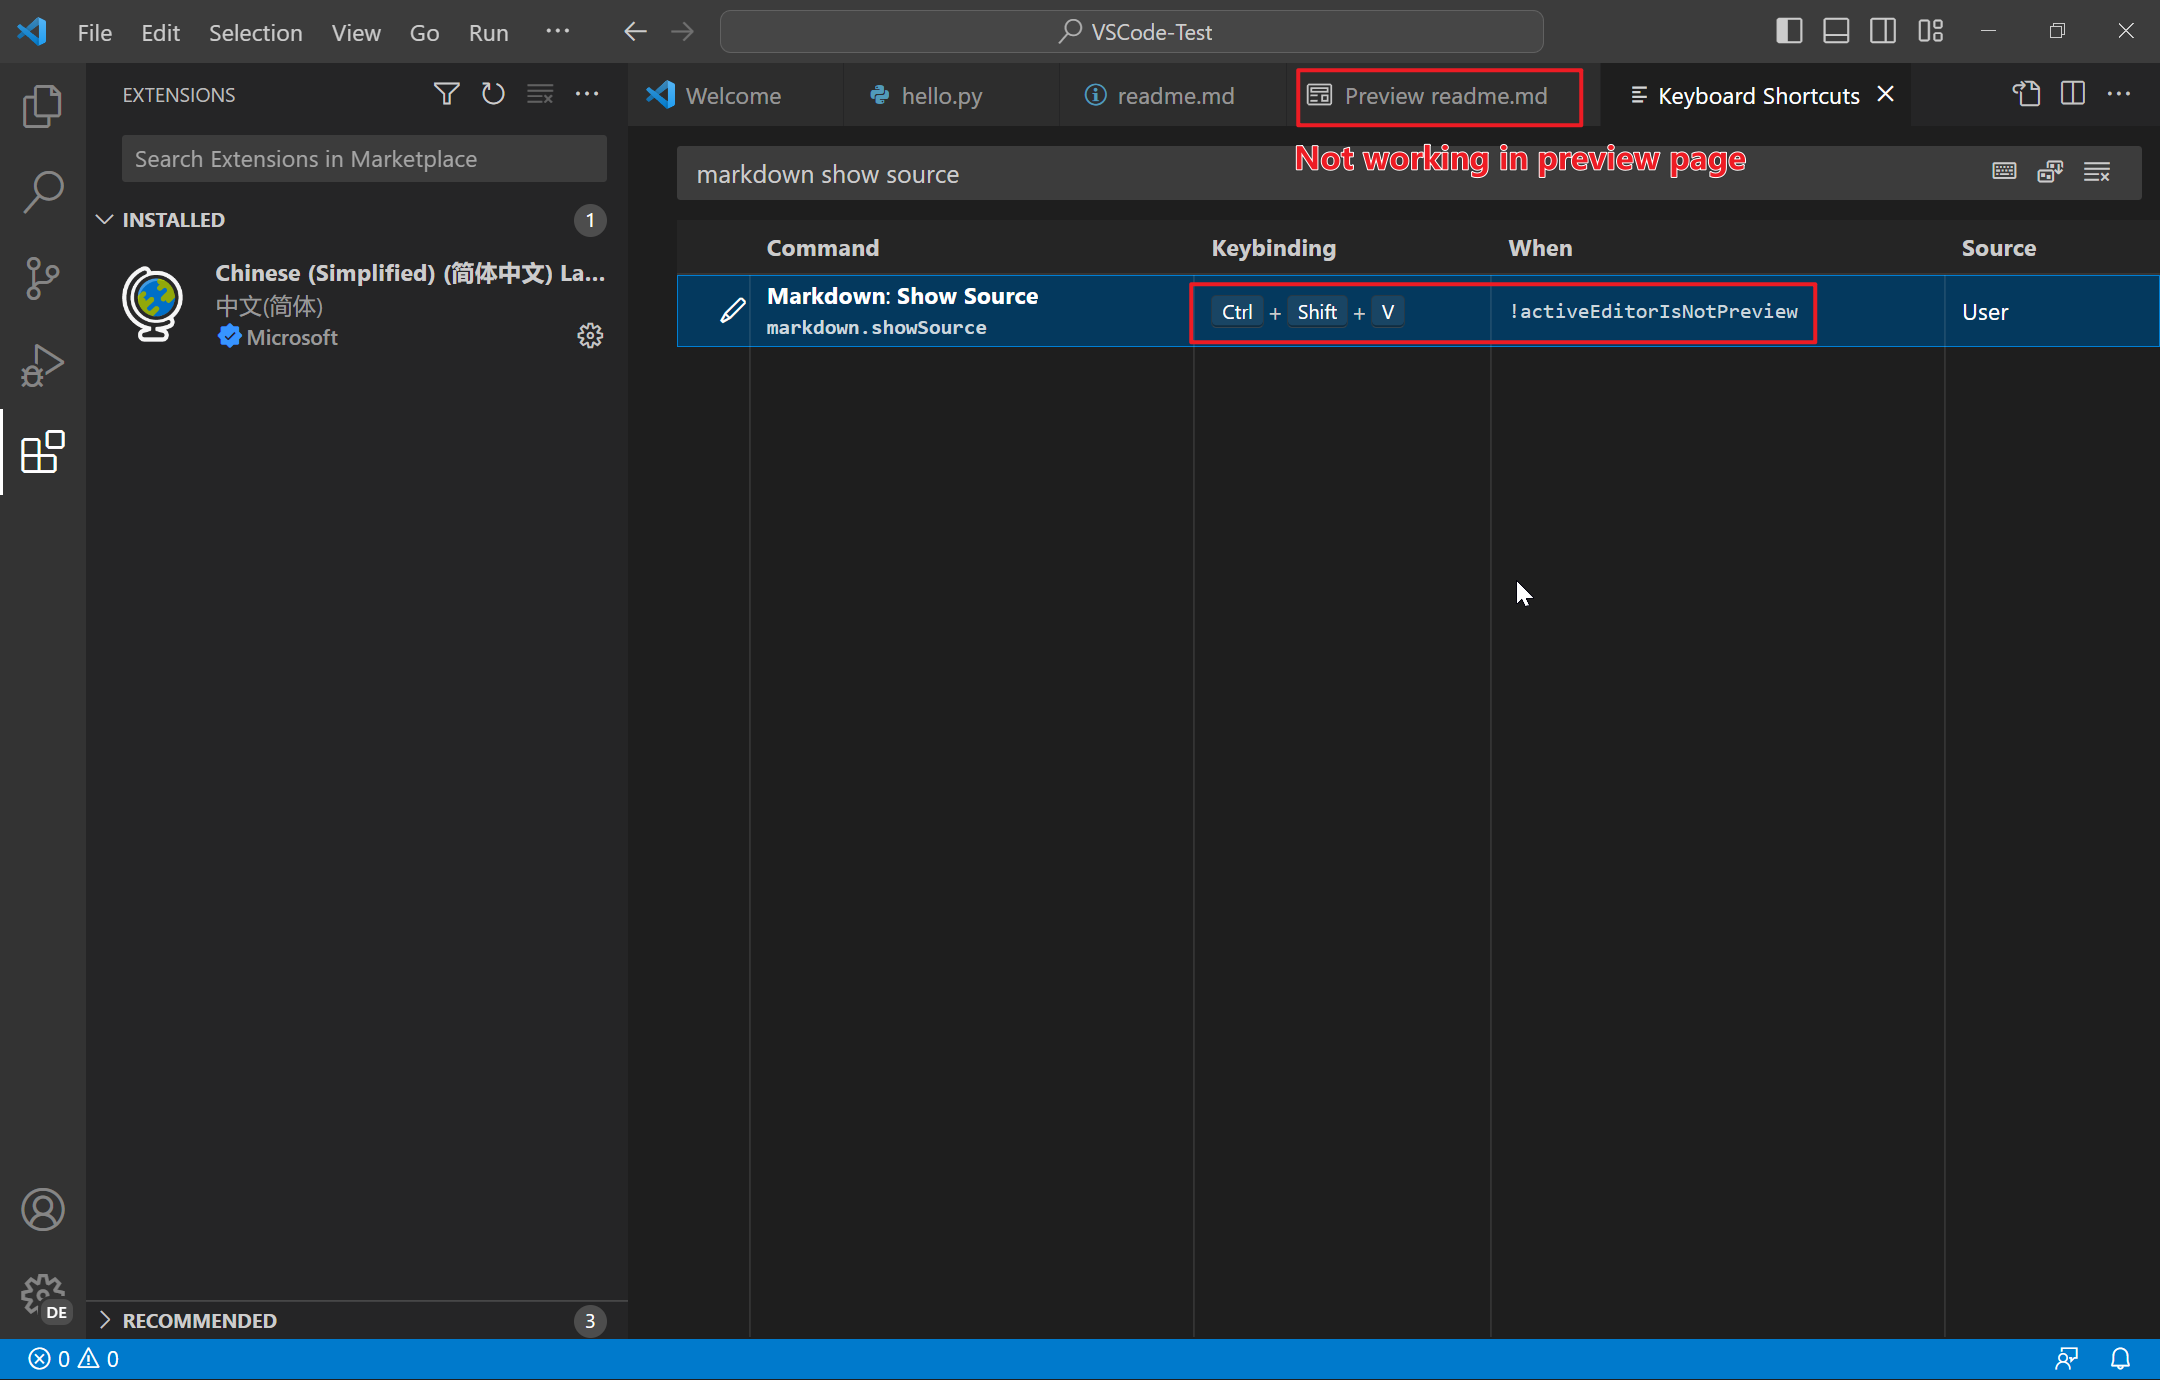Open Keyboard Shortcuts JSON file
The height and width of the screenshot is (1380, 2160).
[2027, 93]
